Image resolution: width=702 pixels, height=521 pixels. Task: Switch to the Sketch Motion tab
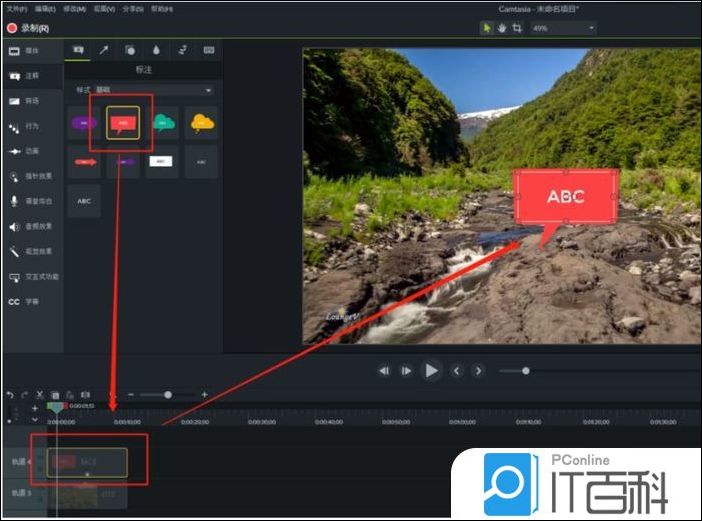click(x=182, y=50)
